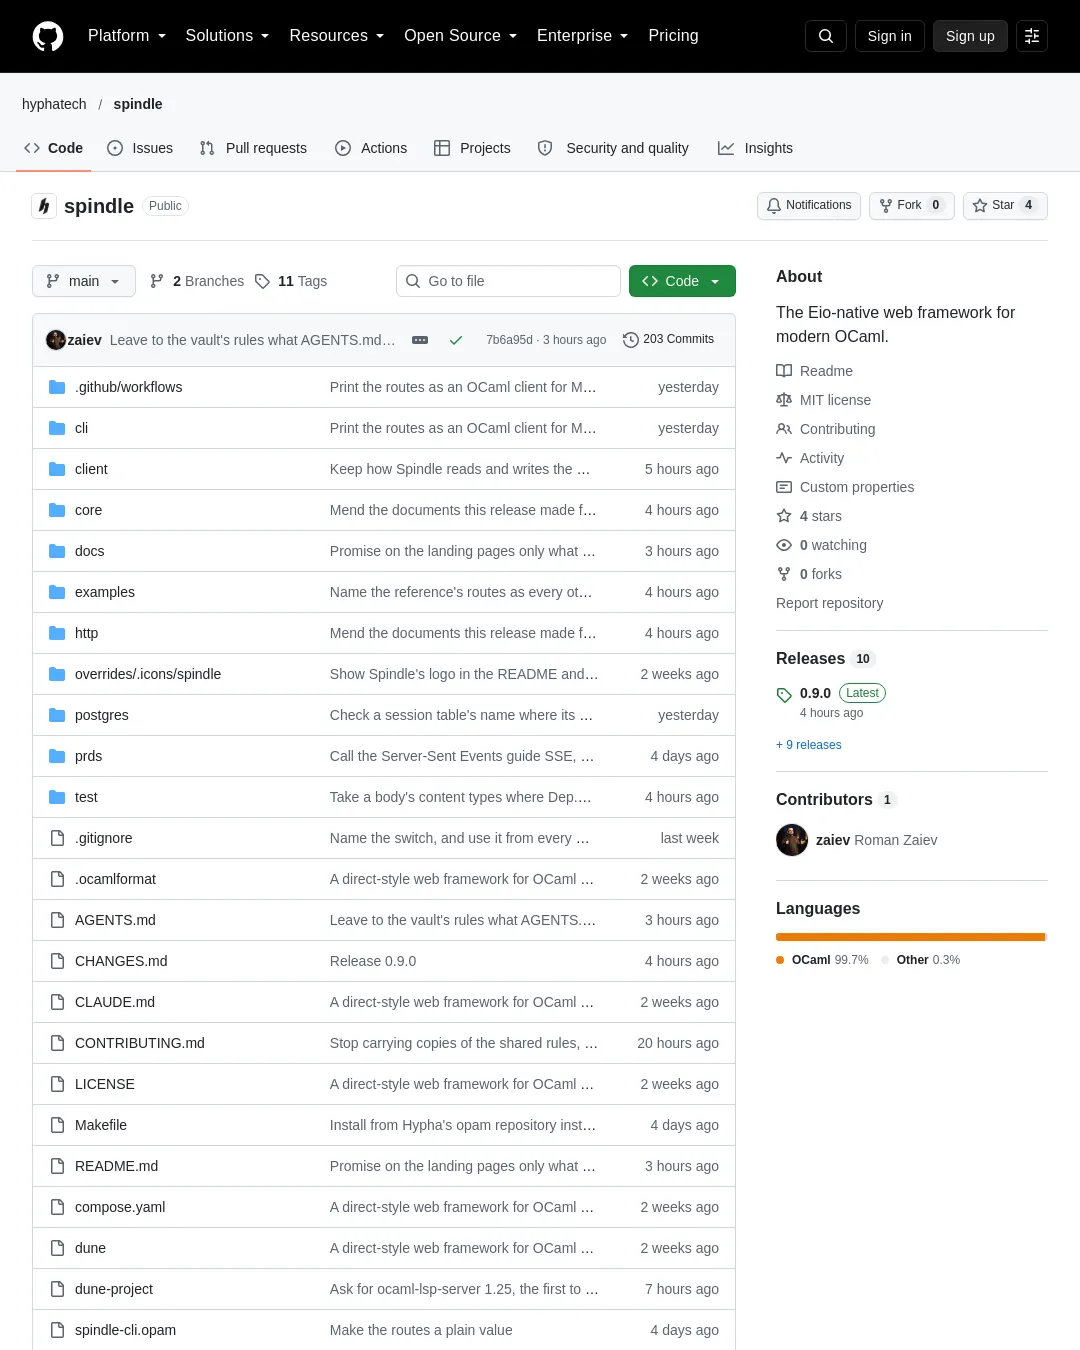Screen dimensions: 1080x1350
Task: Click the eye icon beside 0 watching
Action: point(784,545)
